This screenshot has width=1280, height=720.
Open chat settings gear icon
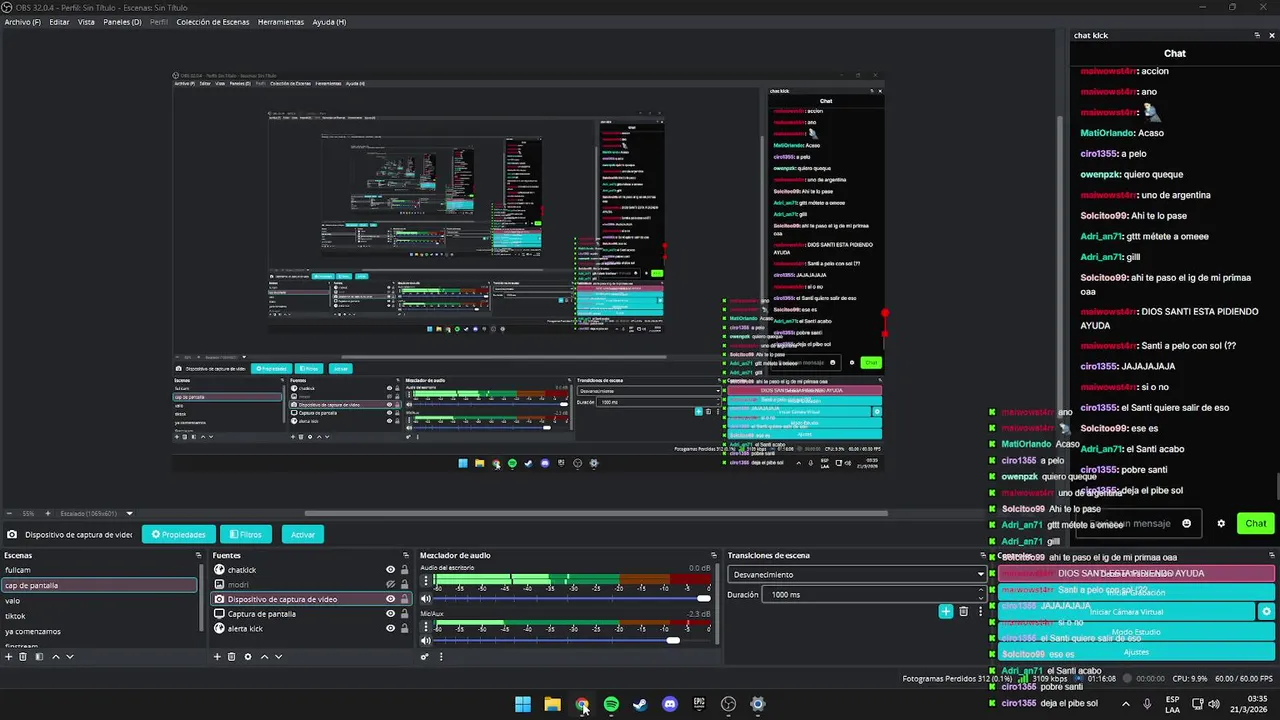(x=1221, y=523)
